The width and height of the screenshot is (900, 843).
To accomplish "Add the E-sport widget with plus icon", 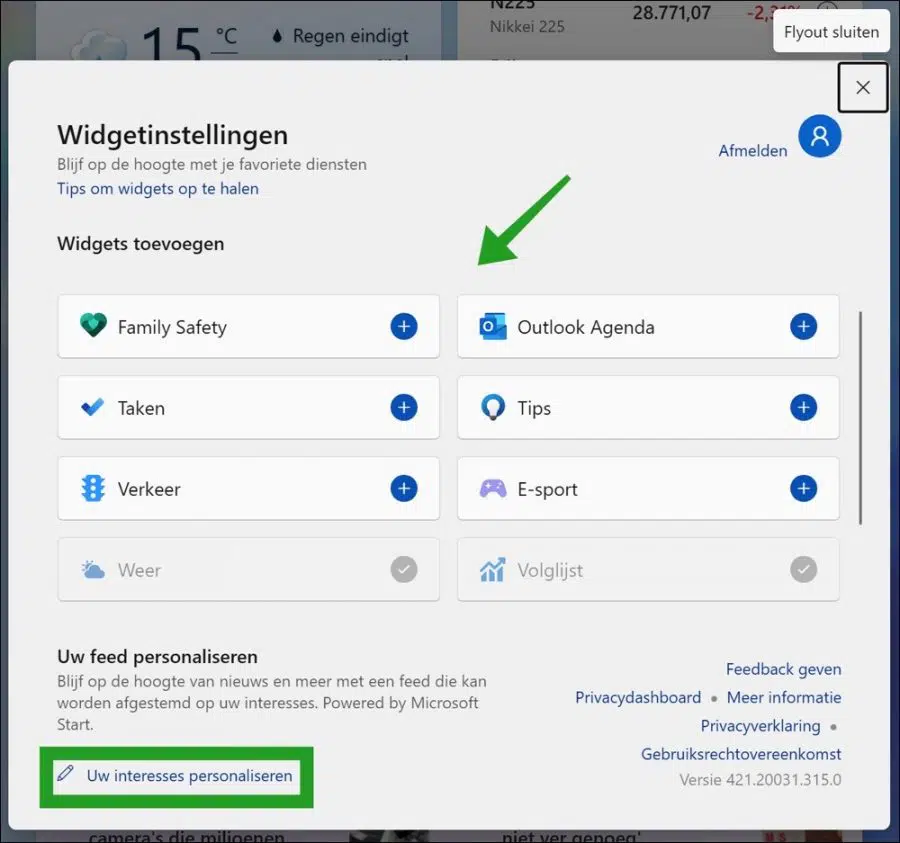I will pyautogui.click(x=803, y=488).
